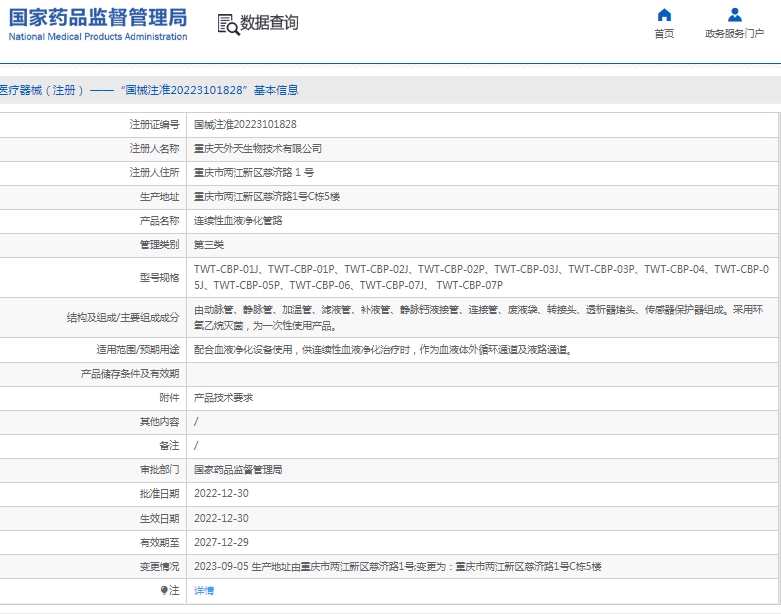Click the slash value in 其他内容 row
The width and height of the screenshot is (781, 614).
pos(196,422)
